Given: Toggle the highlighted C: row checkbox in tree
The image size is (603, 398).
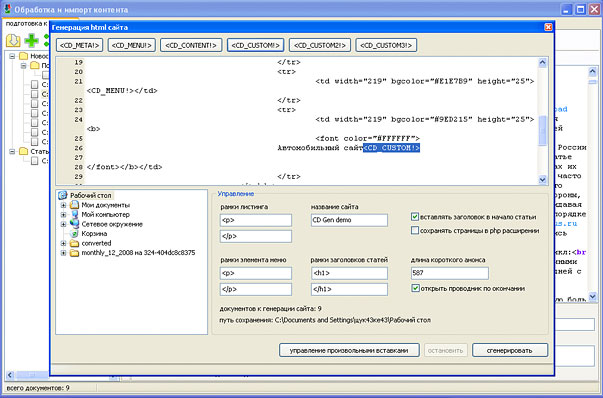Looking at the screenshot, I should 35,94.
